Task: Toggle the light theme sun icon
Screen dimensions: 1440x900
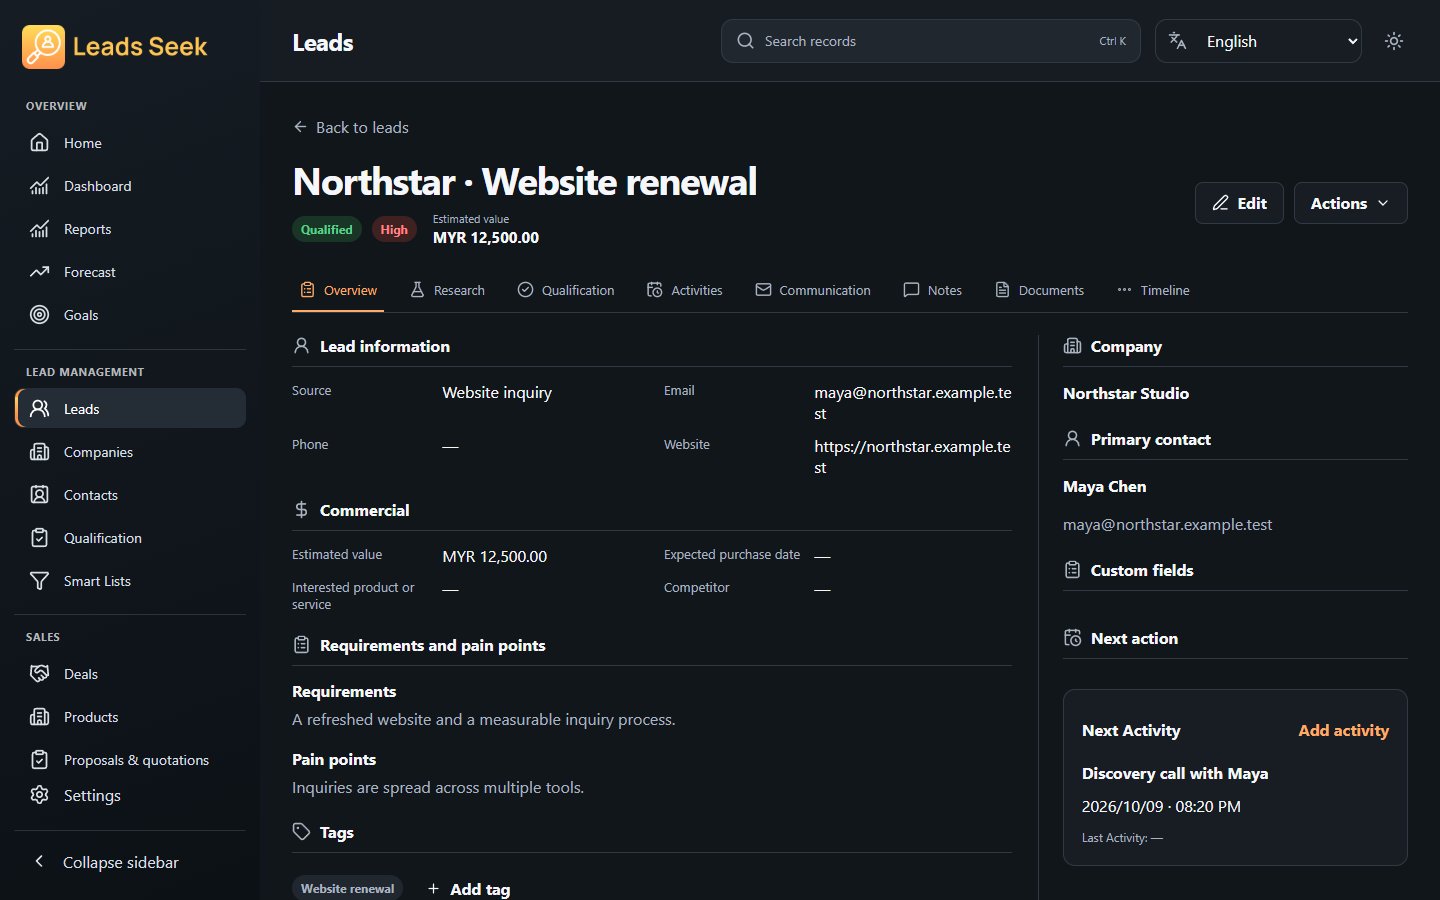Action: point(1394,41)
